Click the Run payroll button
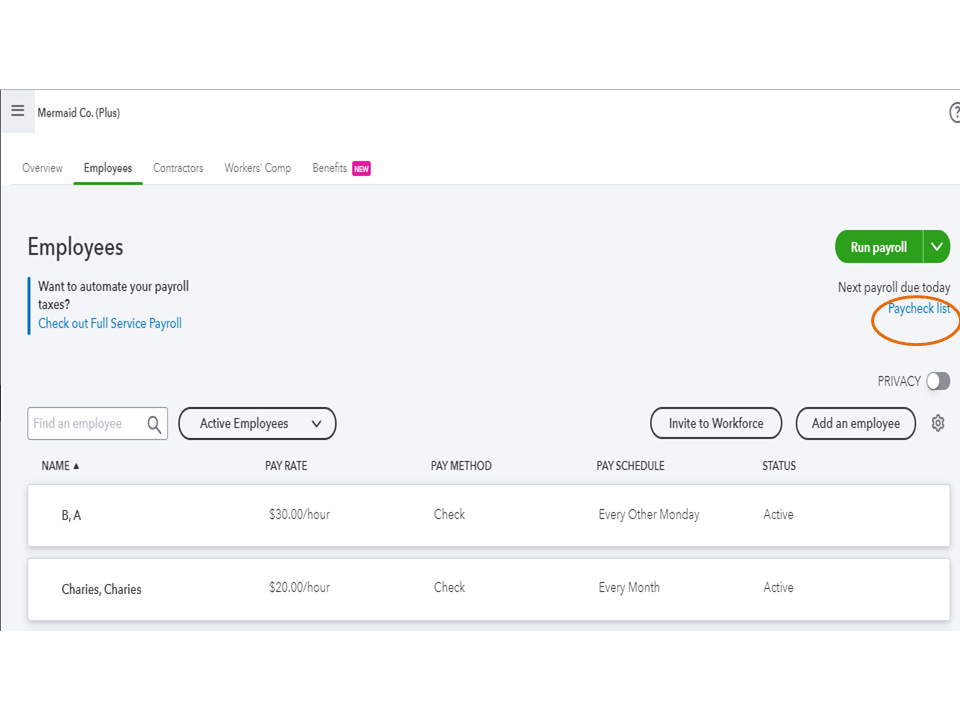This screenshot has width=960, height=720. (x=878, y=247)
